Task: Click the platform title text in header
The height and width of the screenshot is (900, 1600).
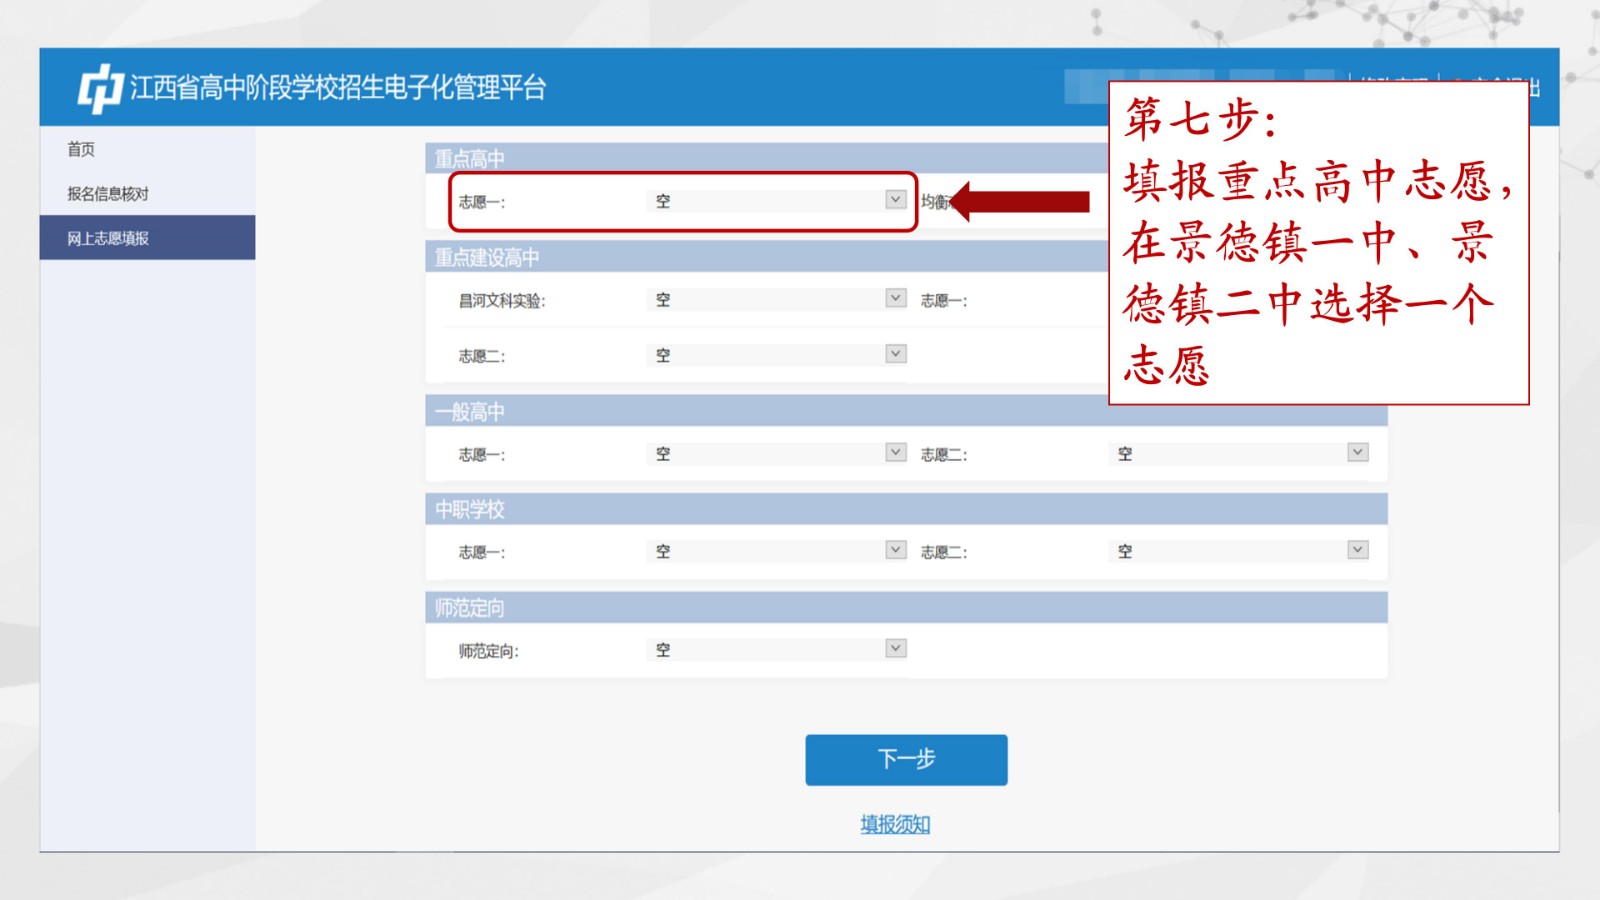Action: [x=338, y=88]
